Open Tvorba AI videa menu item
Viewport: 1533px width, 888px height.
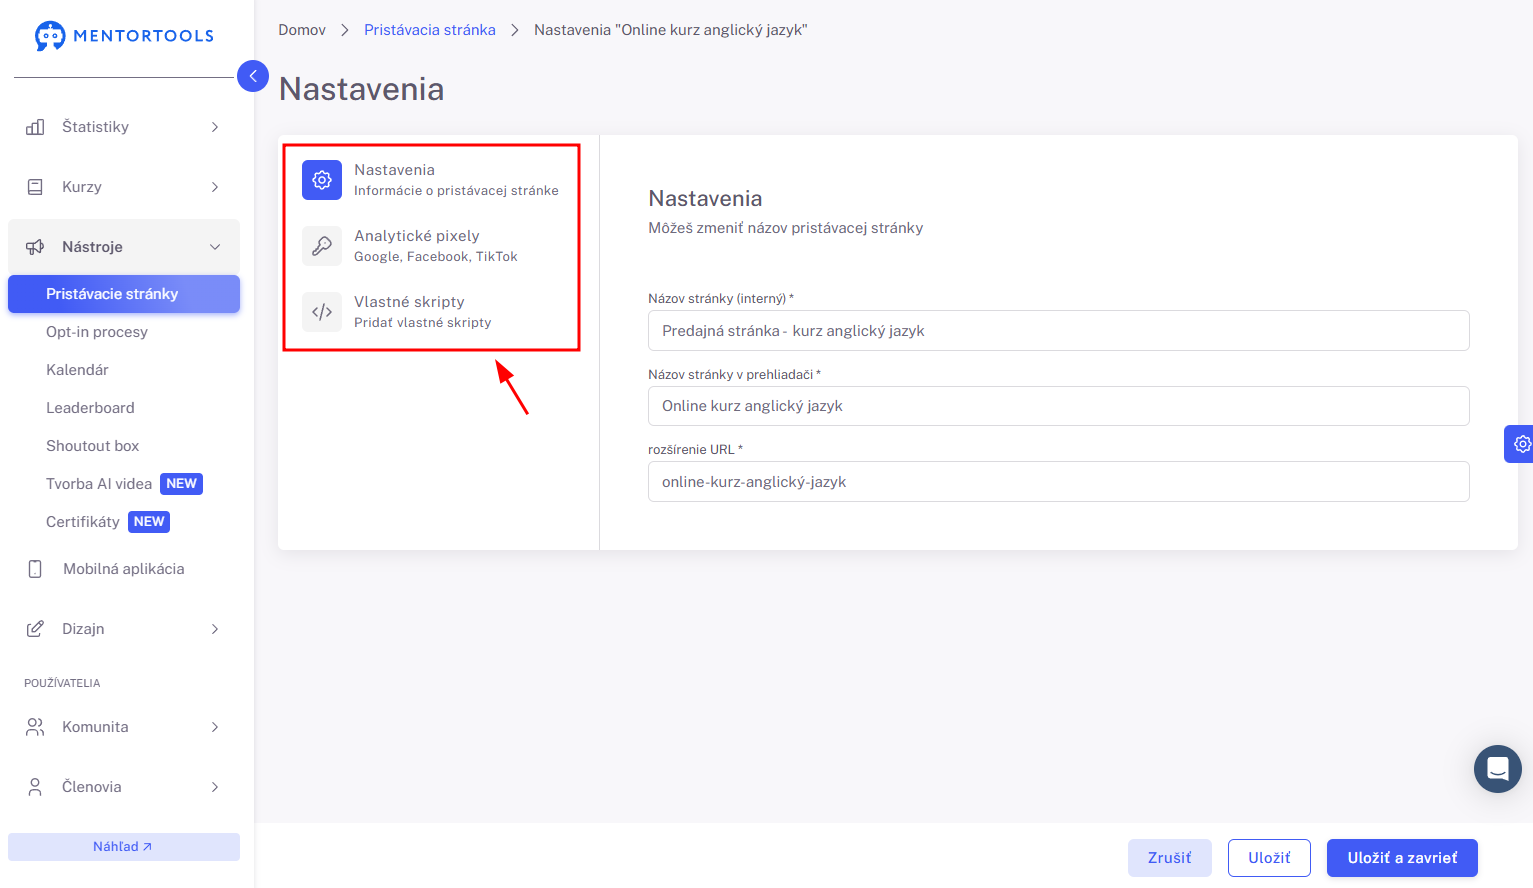click(x=99, y=484)
